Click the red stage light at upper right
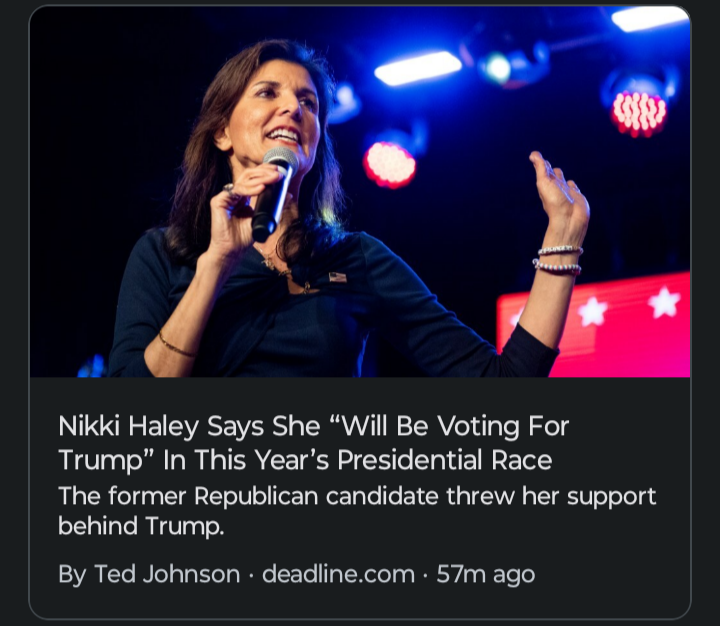 tap(639, 113)
